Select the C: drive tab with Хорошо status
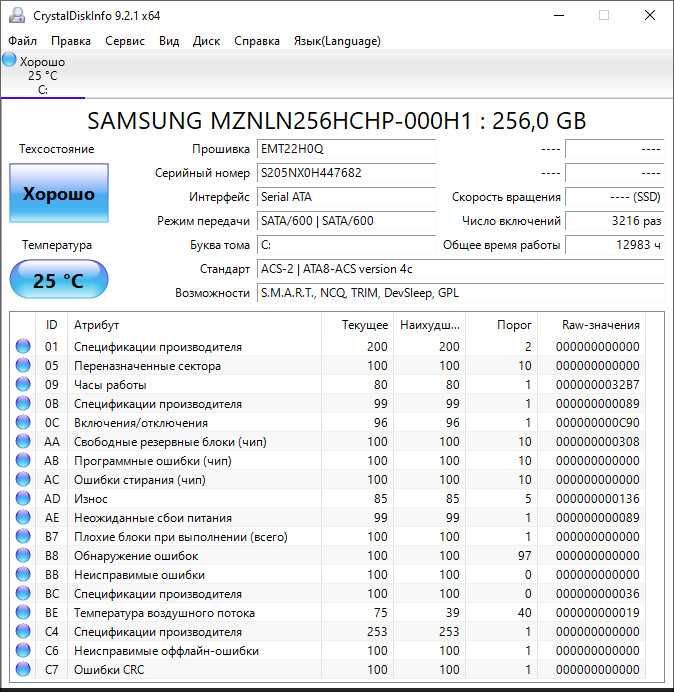 42,75
